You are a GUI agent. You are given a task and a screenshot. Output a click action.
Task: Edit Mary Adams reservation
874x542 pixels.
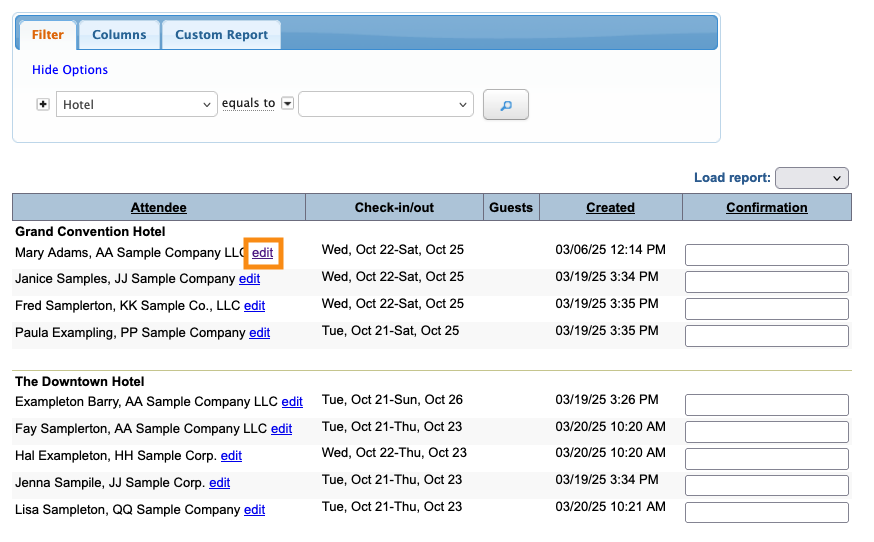(x=262, y=253)
